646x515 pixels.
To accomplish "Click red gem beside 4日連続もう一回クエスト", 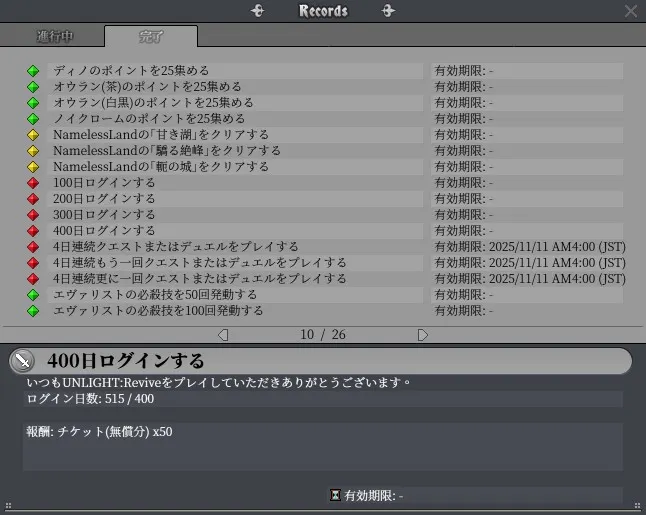I will pos(33,263).
